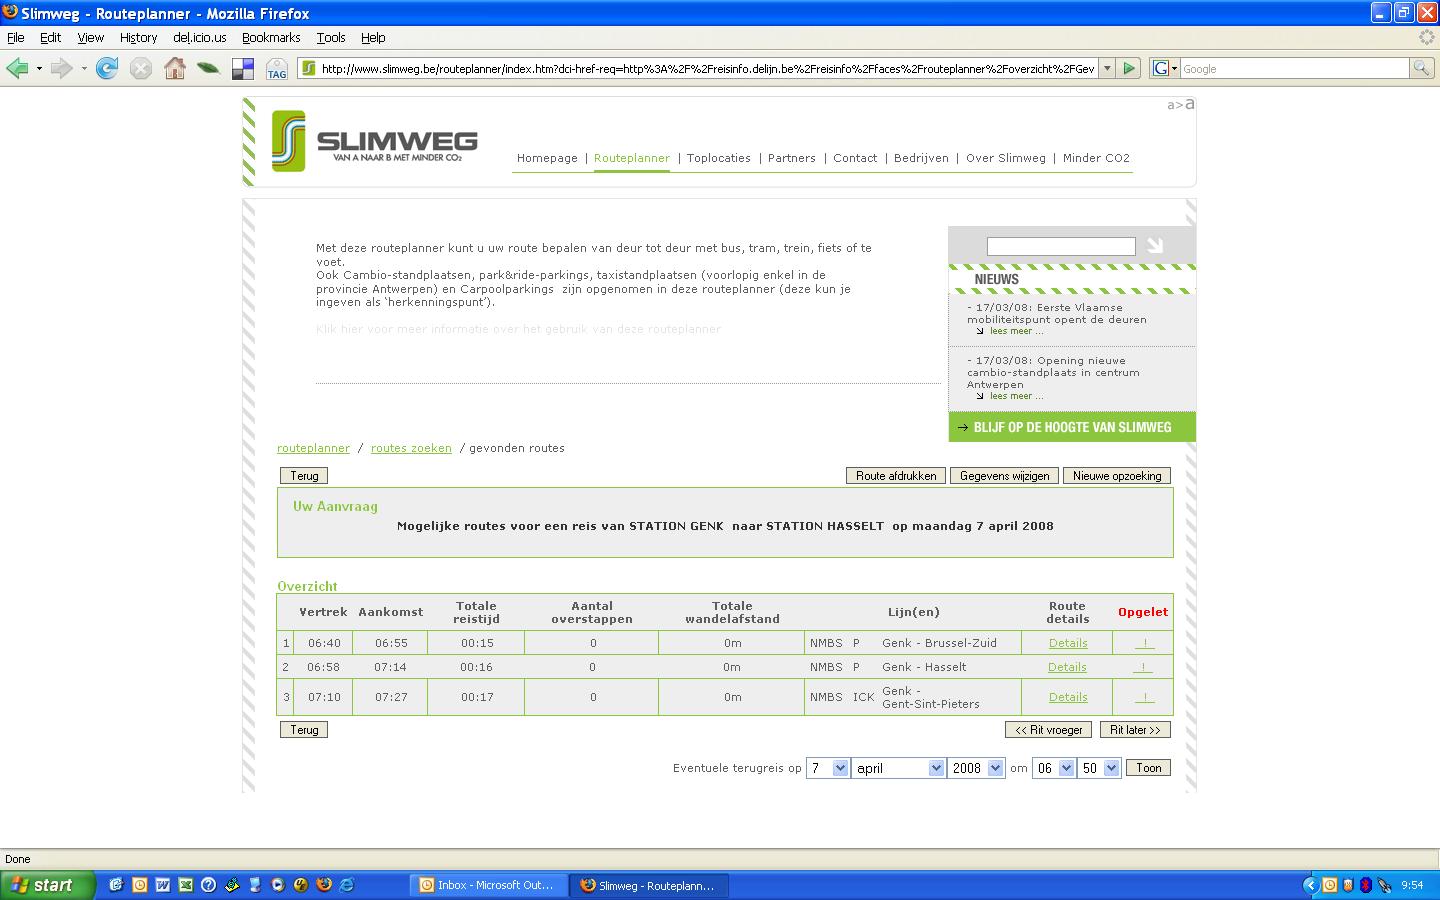Viewport: 1440px width, 900px height.
Task: Submit site search with the arrow icon
Action: tap(1155, 245)
